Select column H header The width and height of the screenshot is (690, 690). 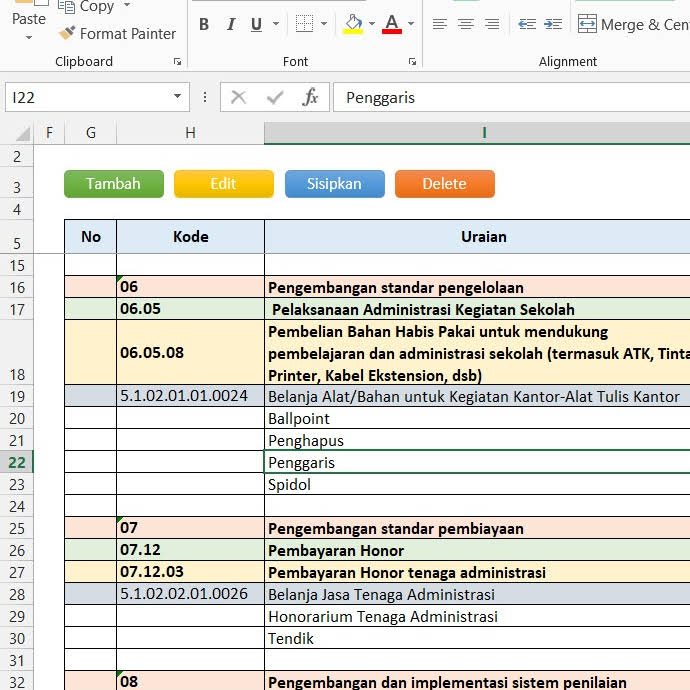click(190, 133)
